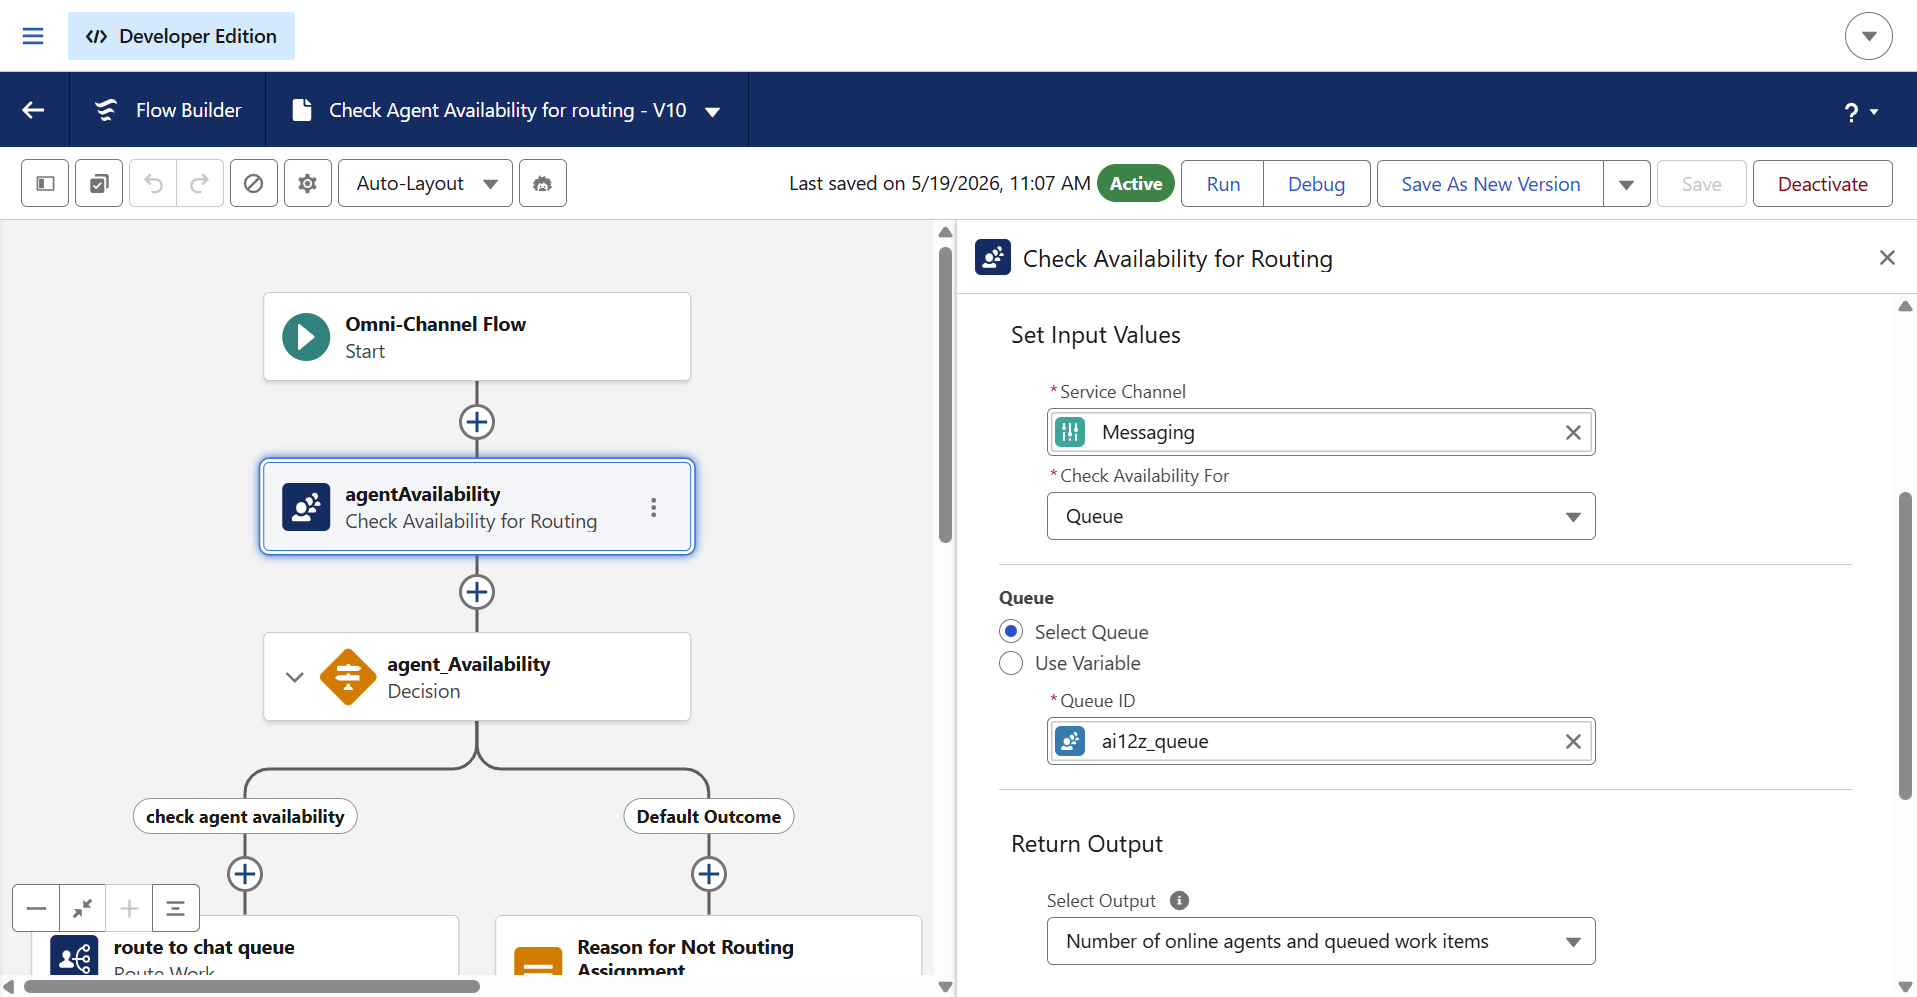The image size is (1917, 997).
Task: Open the Auto-Layout dropdown
Action: [425, 183]
